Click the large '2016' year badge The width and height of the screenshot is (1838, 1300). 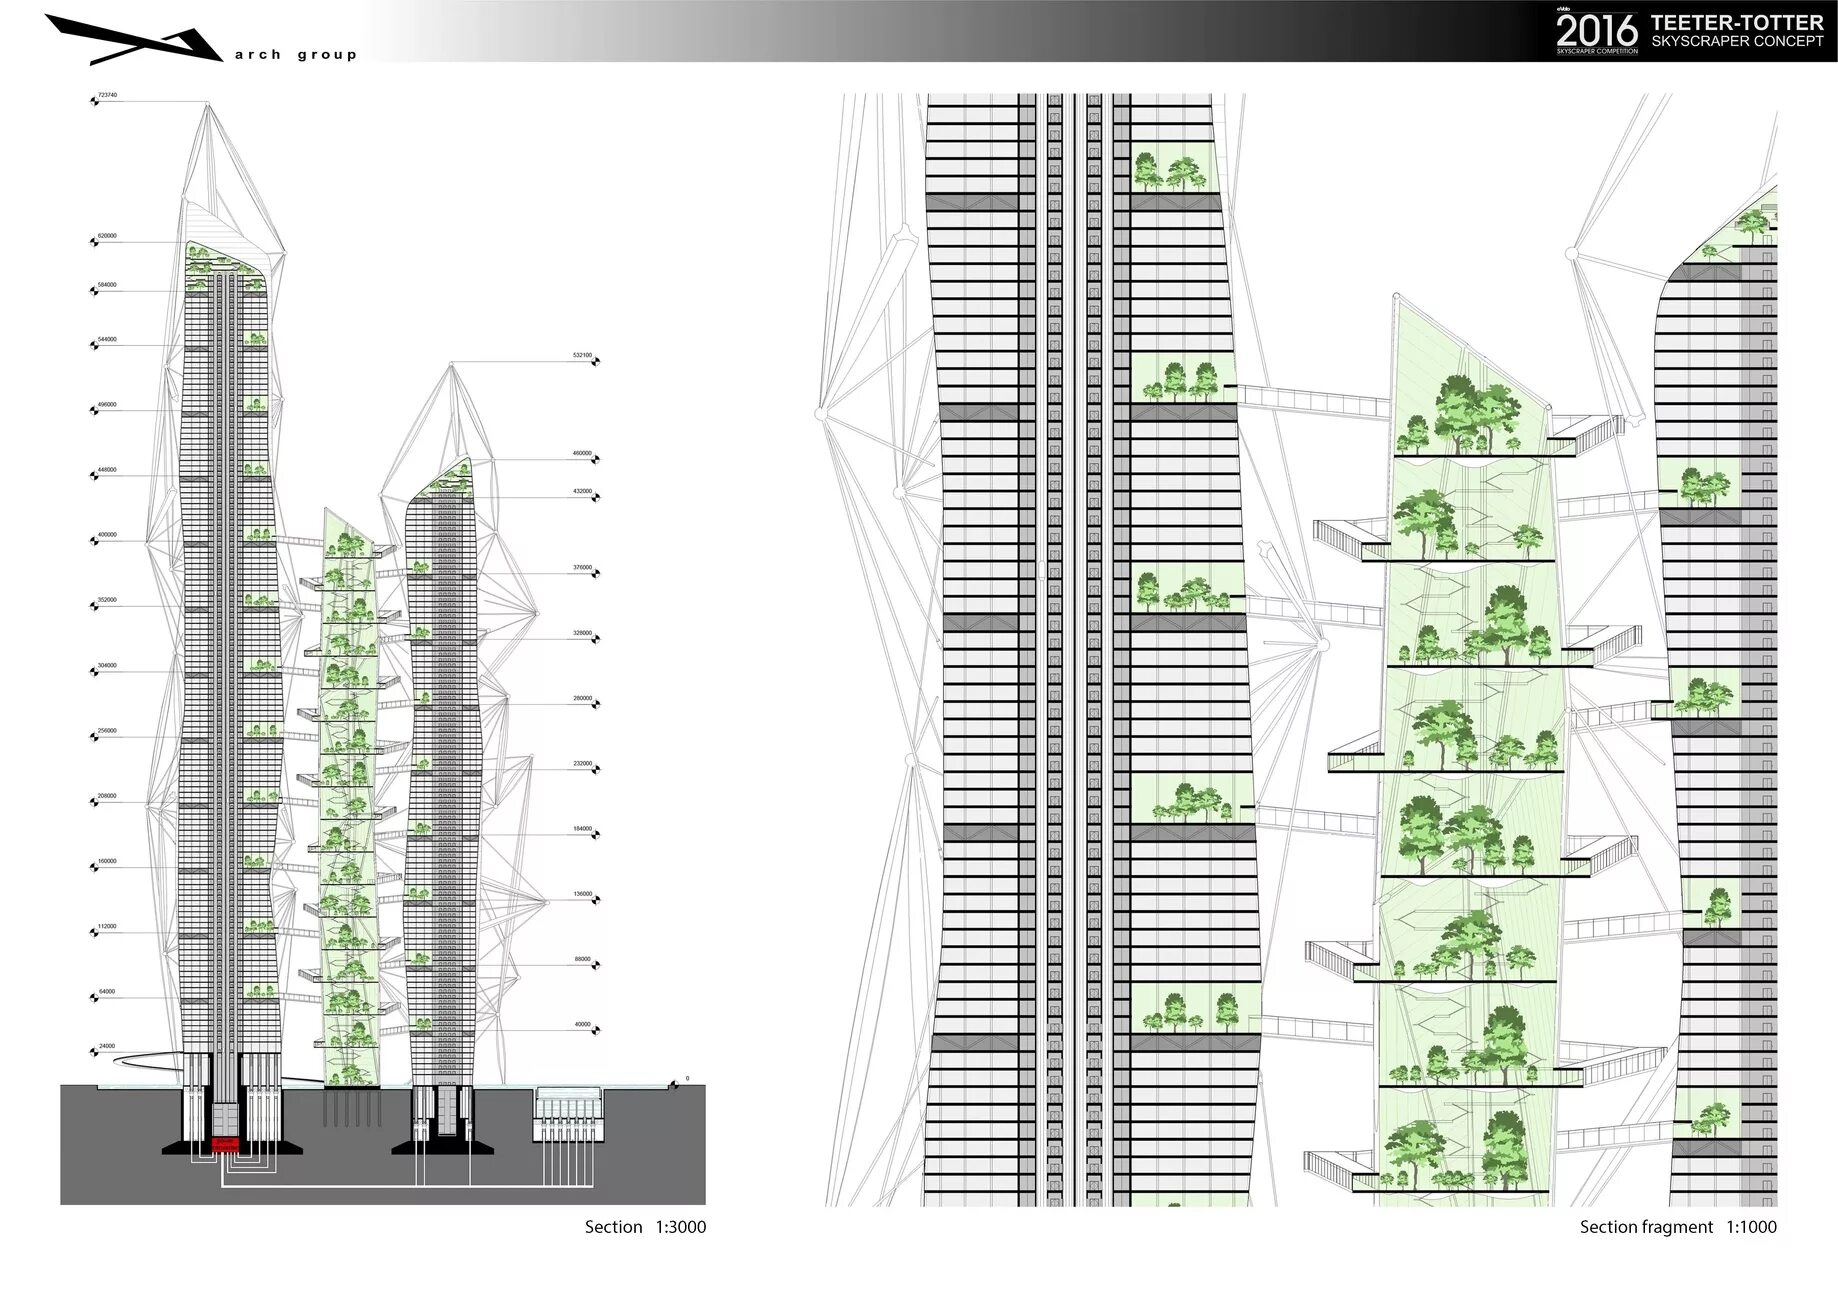coord(1596,29)
